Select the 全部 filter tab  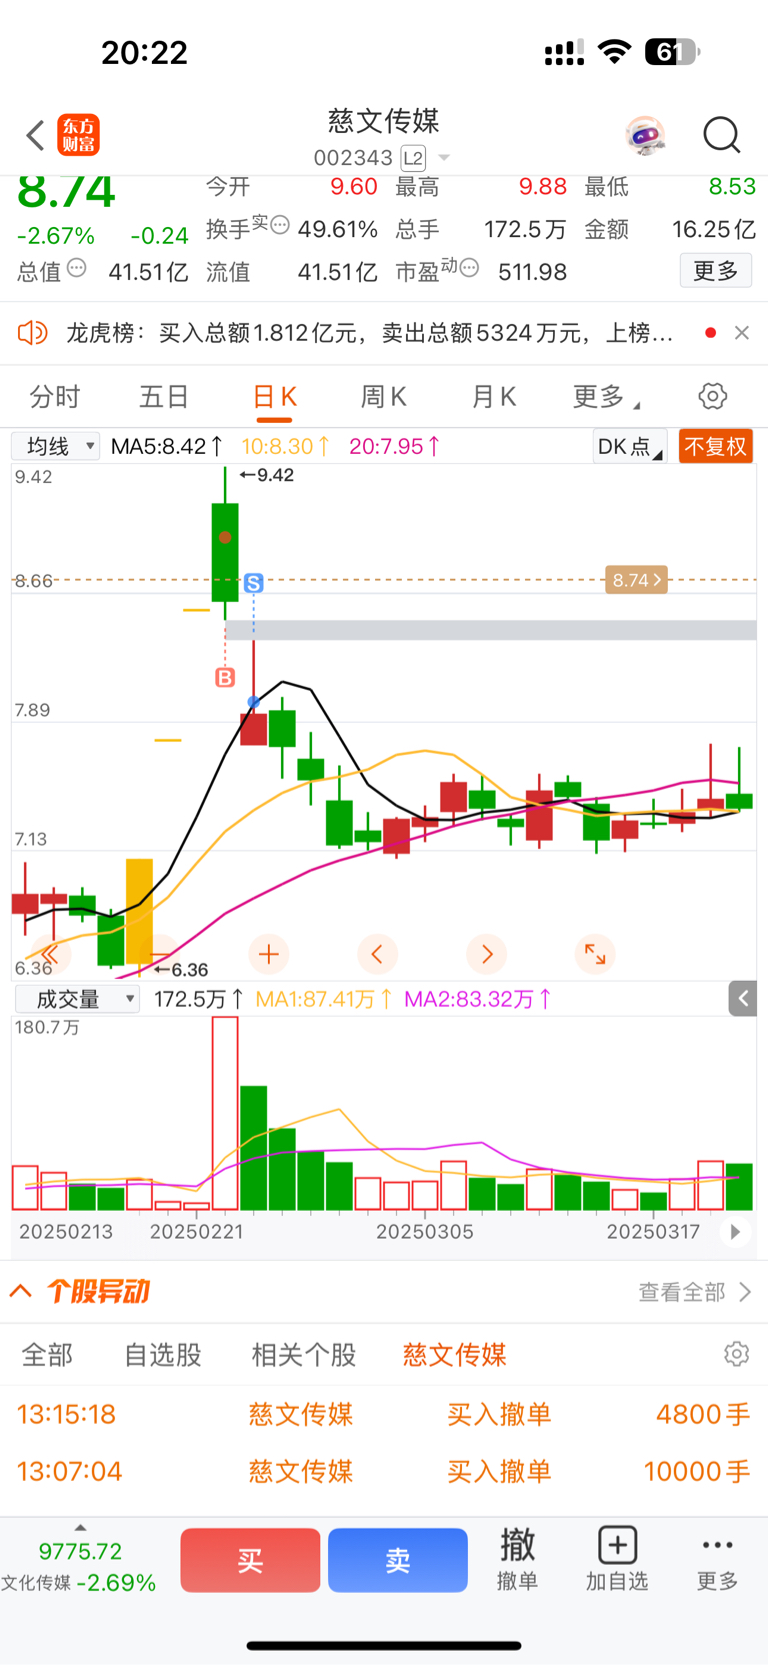pyautogui.click(x=47, y=1355)
